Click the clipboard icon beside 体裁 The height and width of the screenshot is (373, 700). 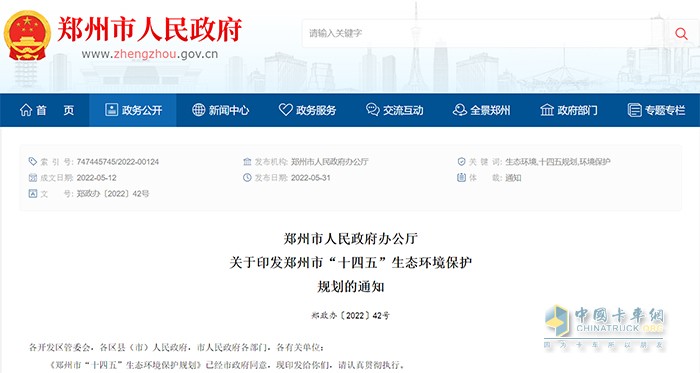(462, 178)
